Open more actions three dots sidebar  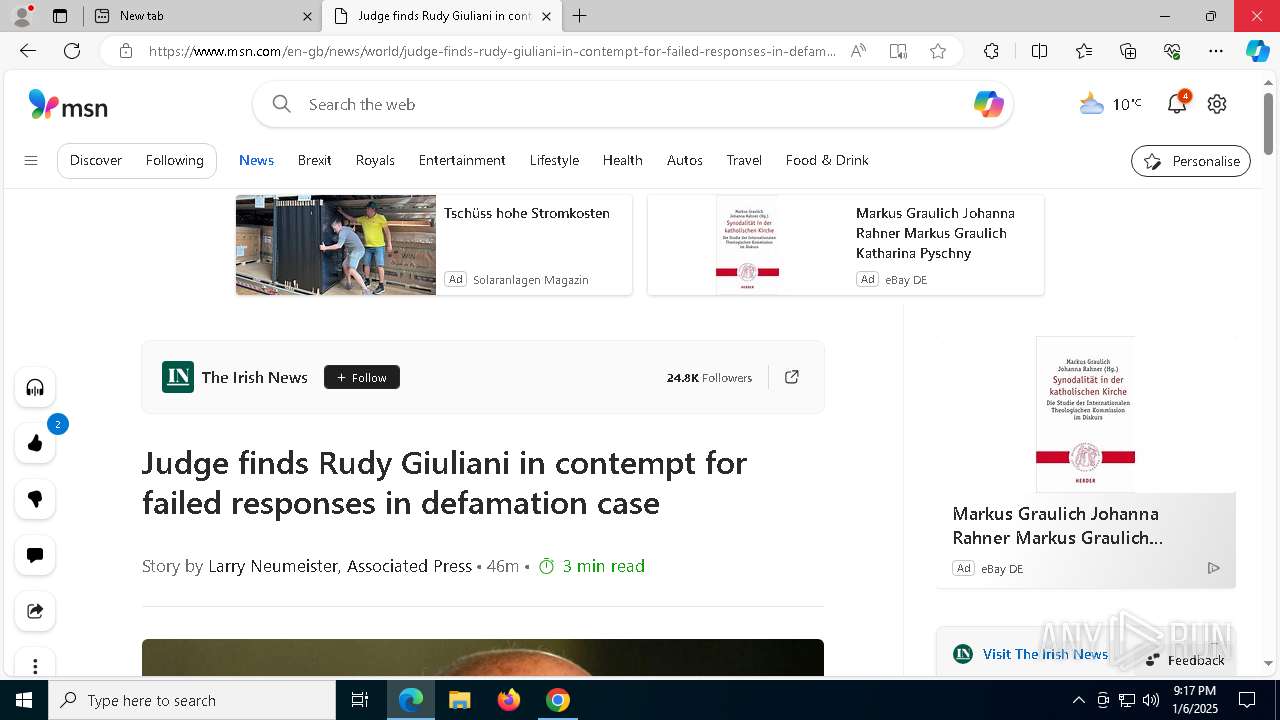35,666
